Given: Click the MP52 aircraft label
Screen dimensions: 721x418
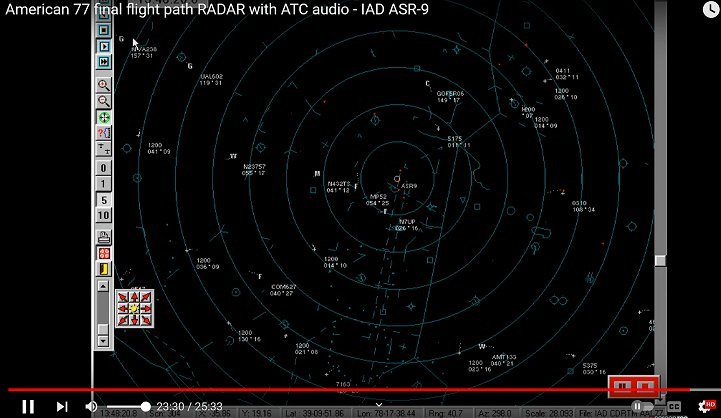Looking at the screenshot, I should 378,196.
